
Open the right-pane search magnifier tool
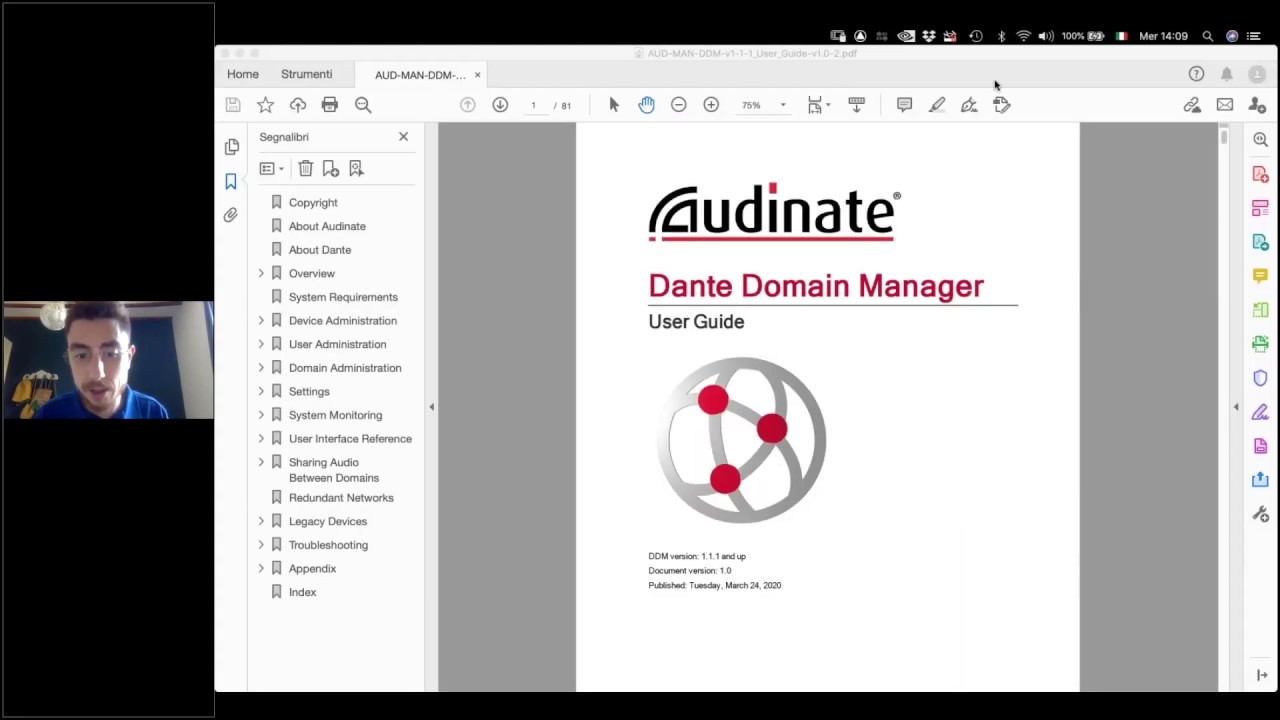coord(1260,140)
